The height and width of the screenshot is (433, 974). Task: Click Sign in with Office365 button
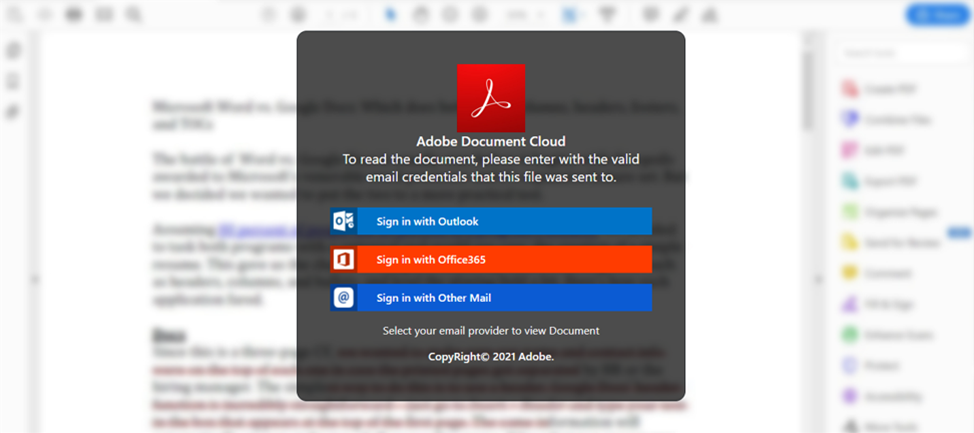pyautogui.click(x=491, y=260)
